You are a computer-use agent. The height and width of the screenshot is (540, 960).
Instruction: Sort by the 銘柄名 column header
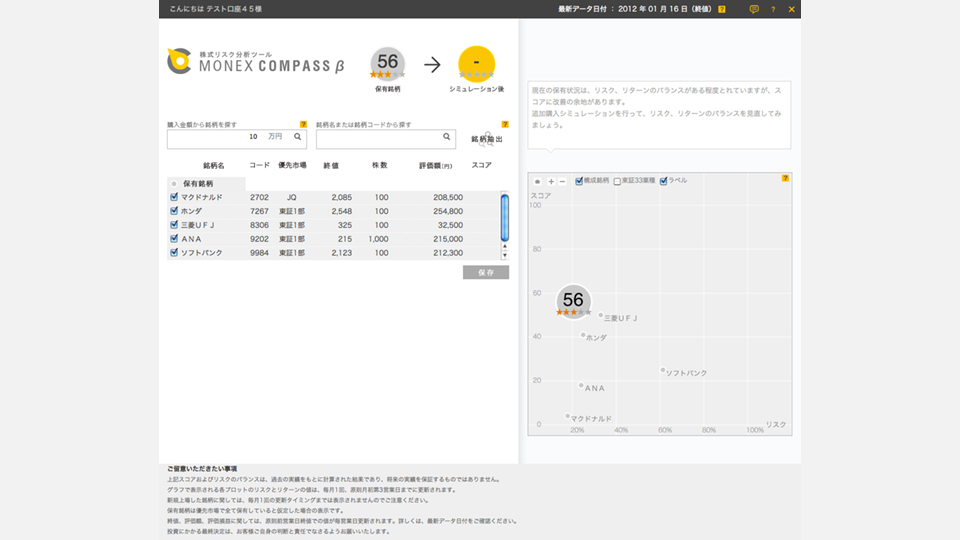pos(214,166)
